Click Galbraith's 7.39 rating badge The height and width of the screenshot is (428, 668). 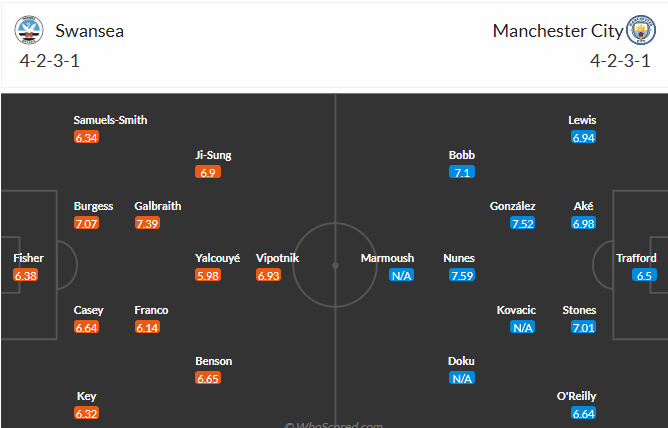(149, 223)
